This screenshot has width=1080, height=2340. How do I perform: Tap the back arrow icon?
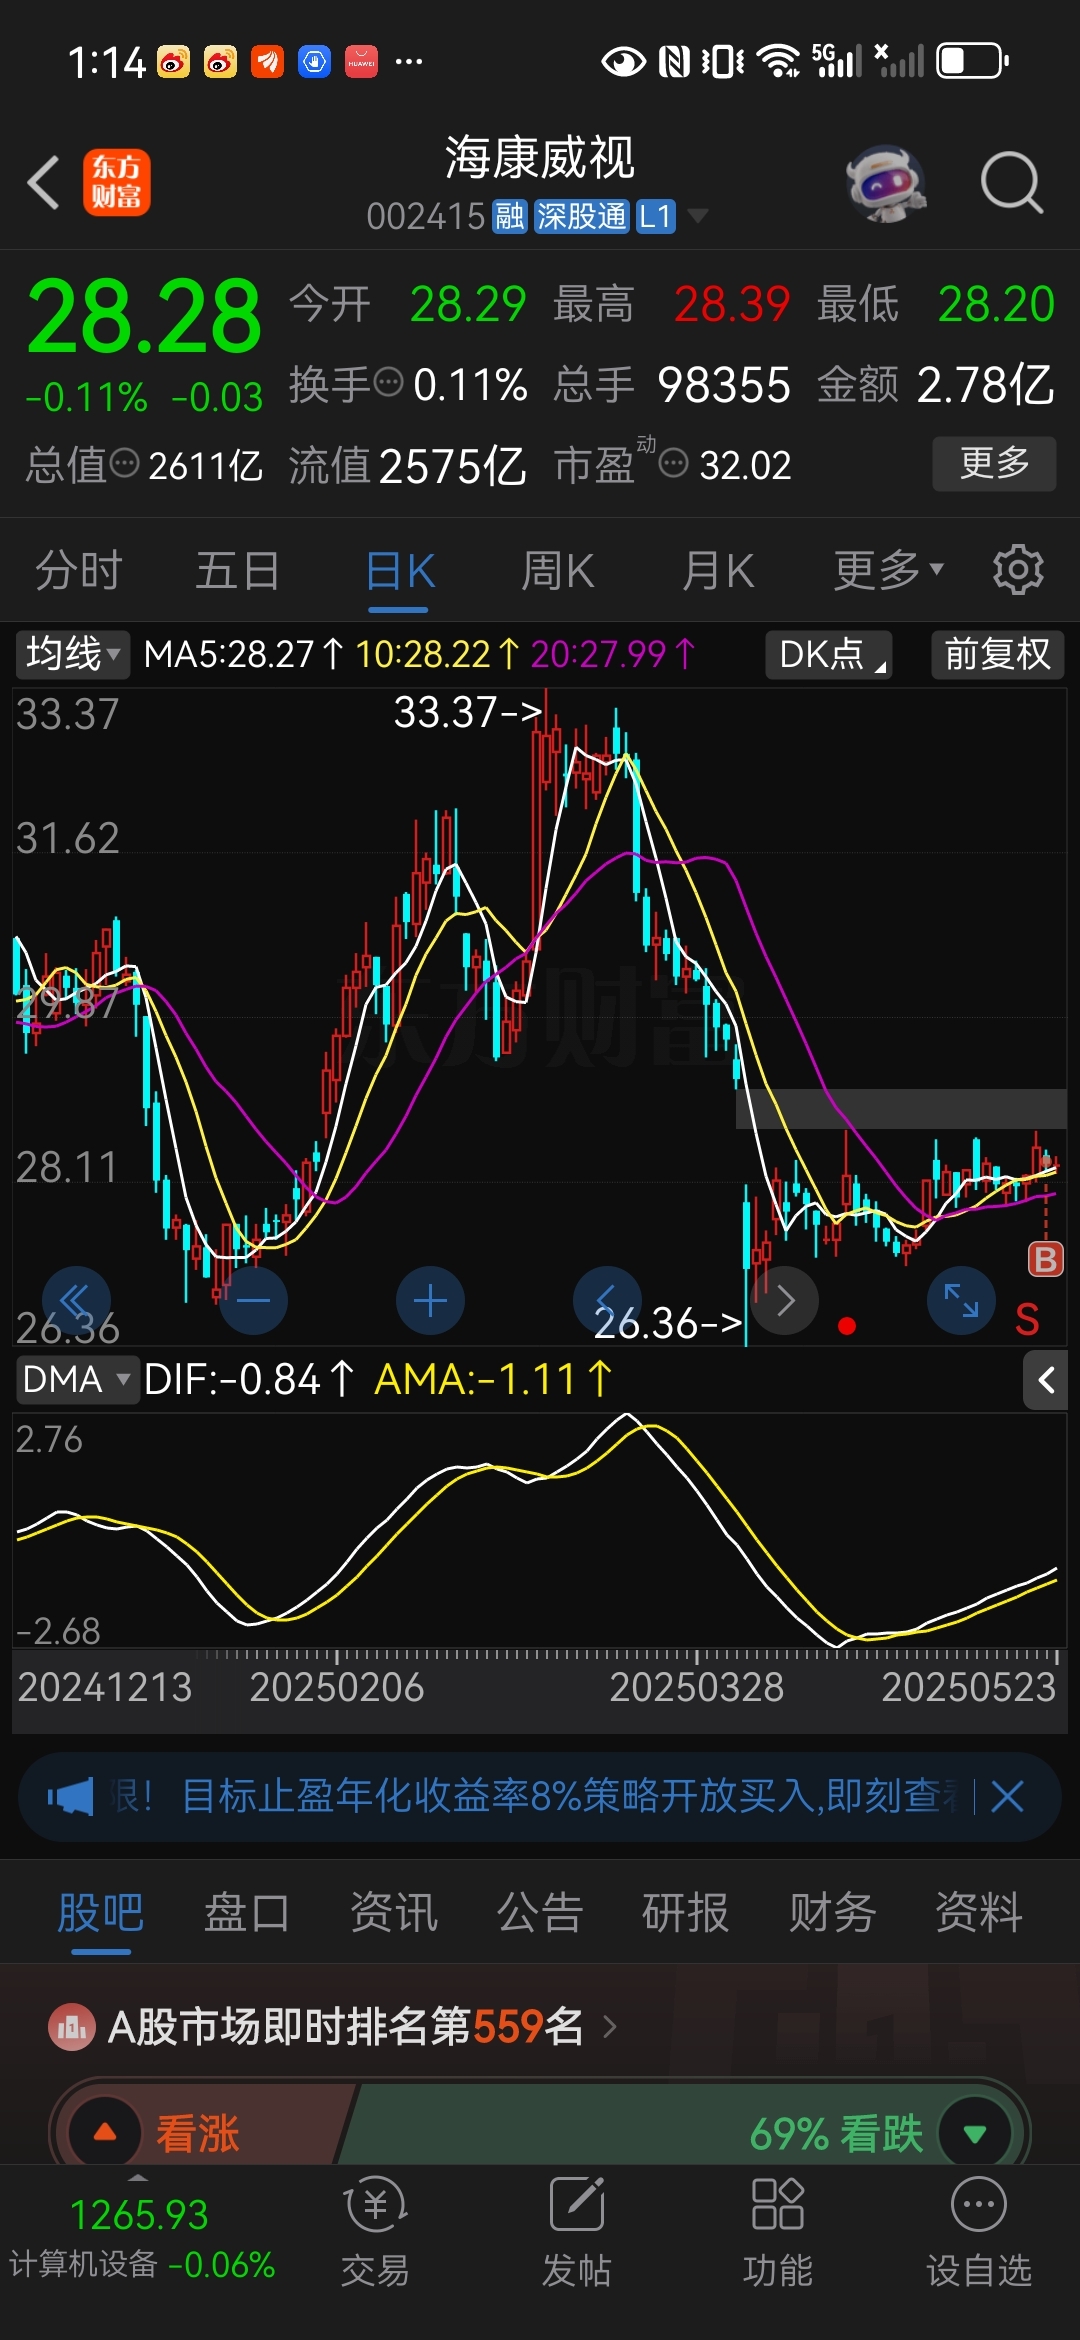[44, 183]
